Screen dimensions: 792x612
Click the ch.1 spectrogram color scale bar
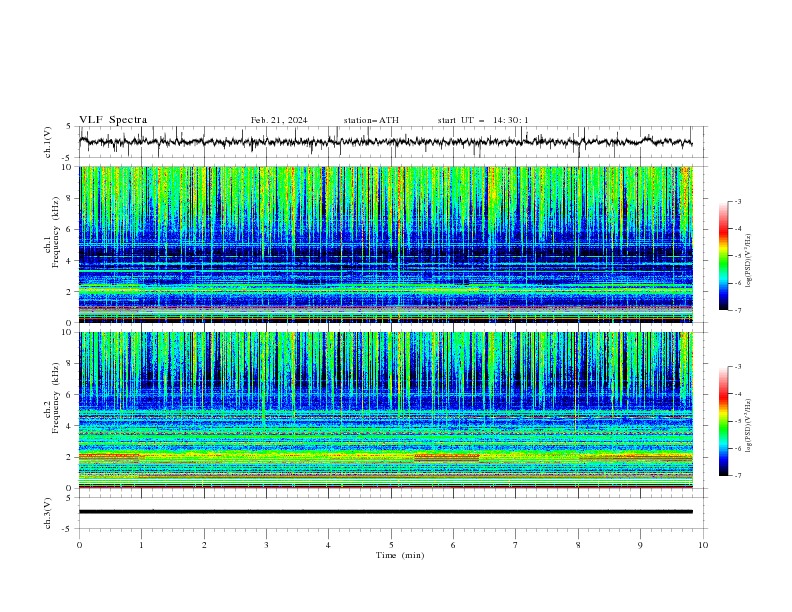point(724,256)
